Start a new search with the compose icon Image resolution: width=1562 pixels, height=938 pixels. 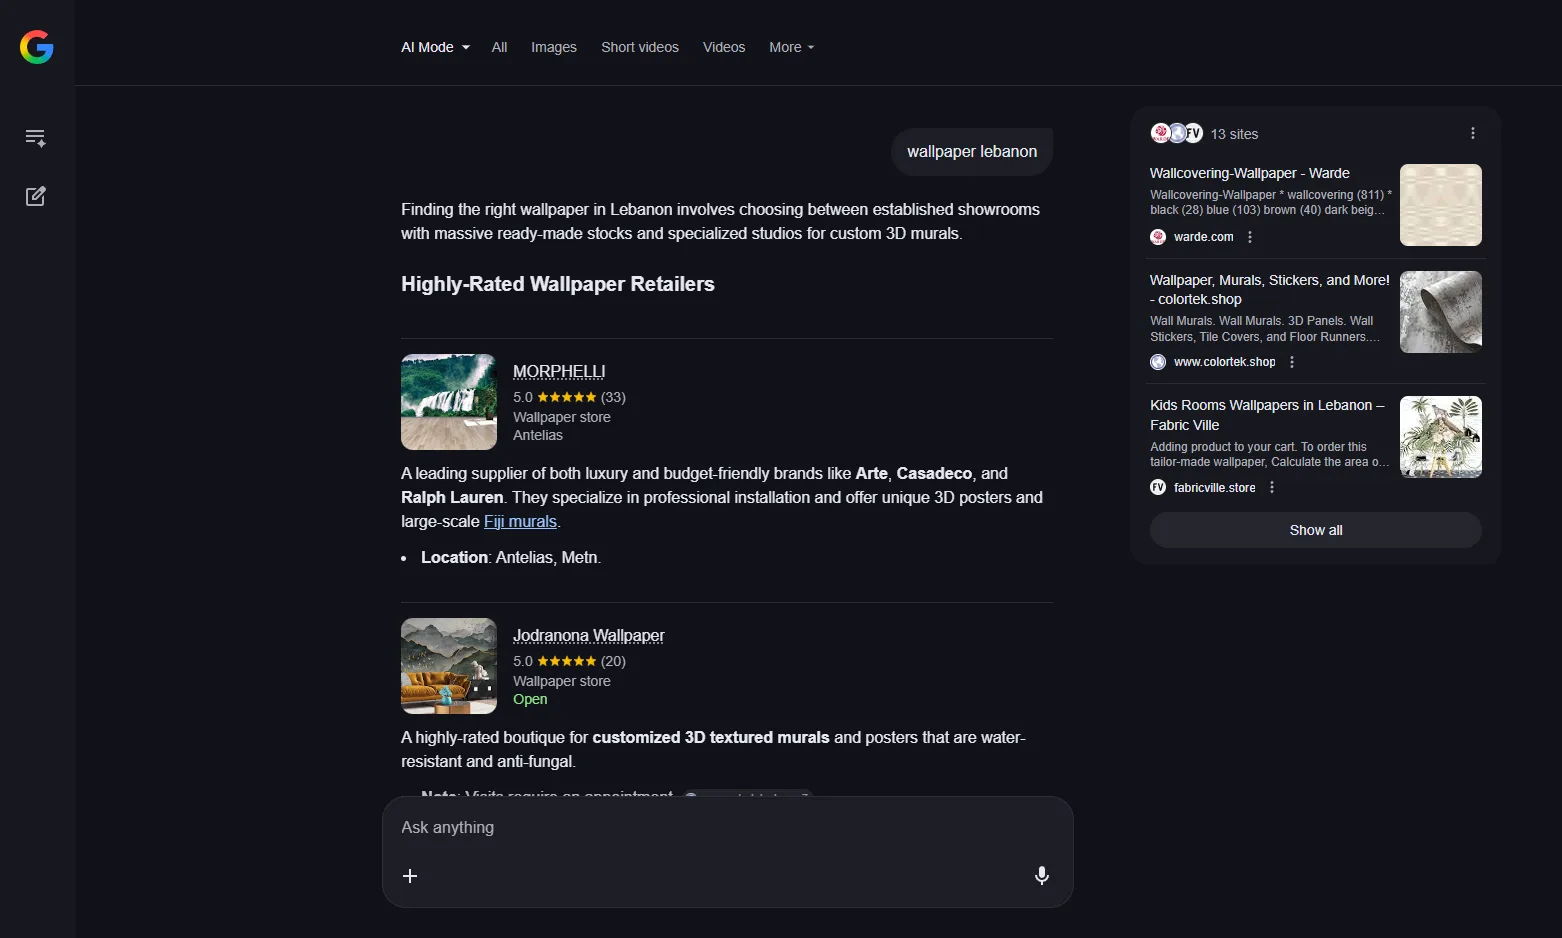point(36,196)
